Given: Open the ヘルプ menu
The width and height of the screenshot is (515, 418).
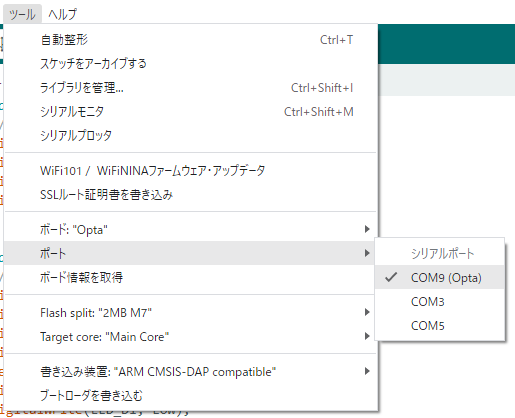Looking at the screenshot, I should (62, 14).
